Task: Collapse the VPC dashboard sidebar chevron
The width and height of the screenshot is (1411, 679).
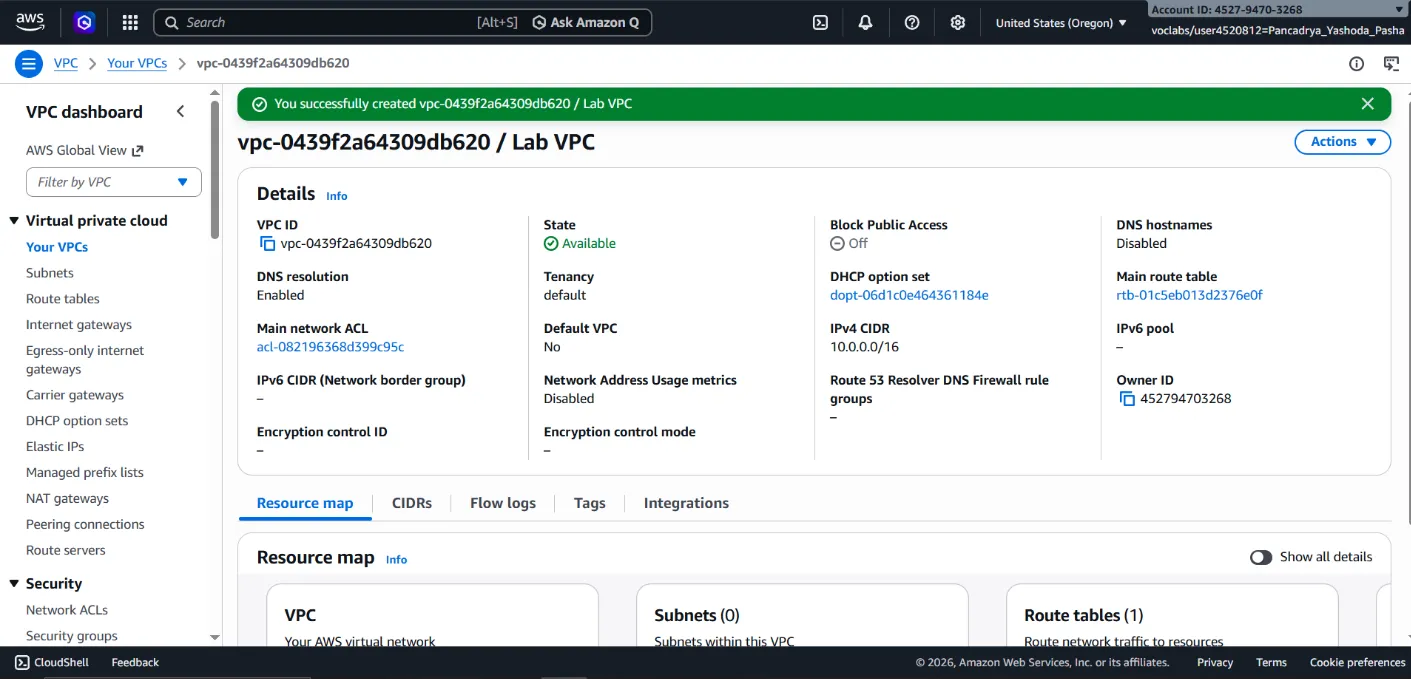Action: pos(180,111)
